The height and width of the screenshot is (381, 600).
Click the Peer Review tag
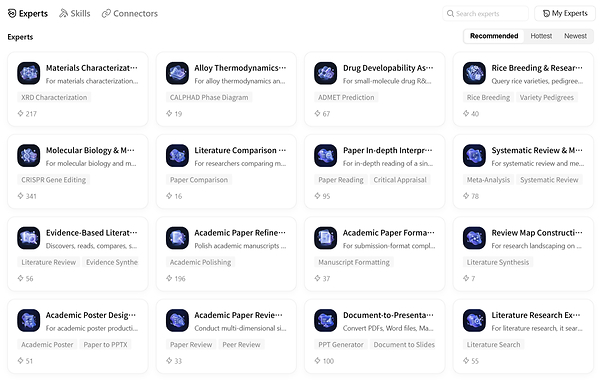pos(241,344)
